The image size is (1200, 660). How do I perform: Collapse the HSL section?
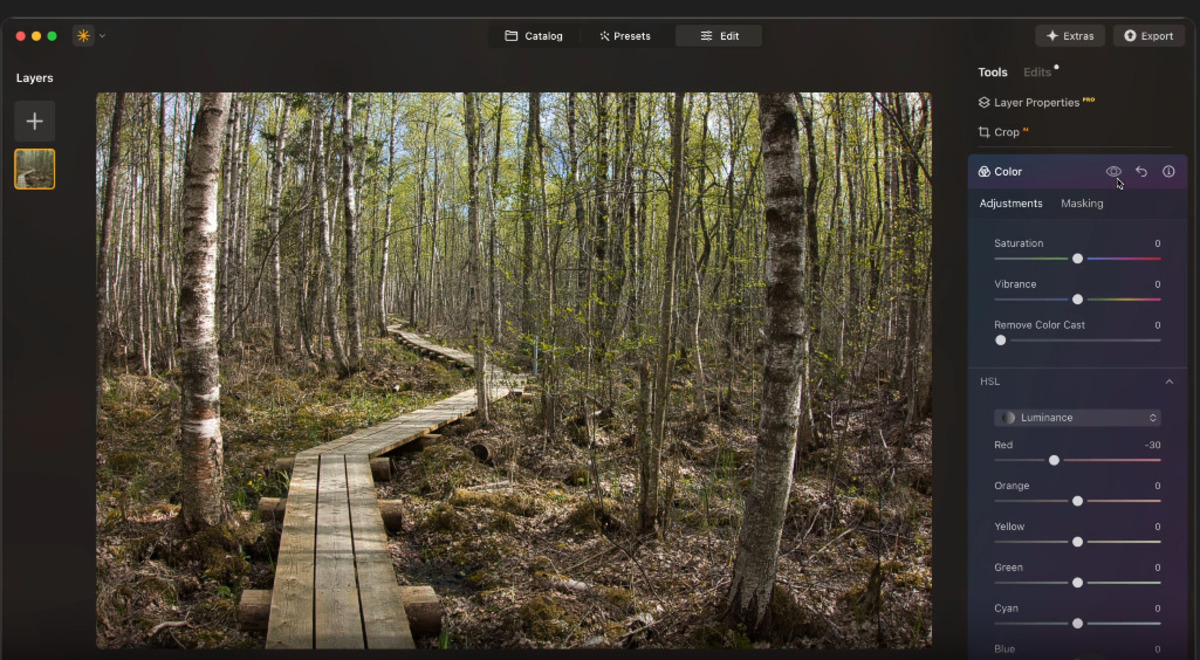[1169, 381]
